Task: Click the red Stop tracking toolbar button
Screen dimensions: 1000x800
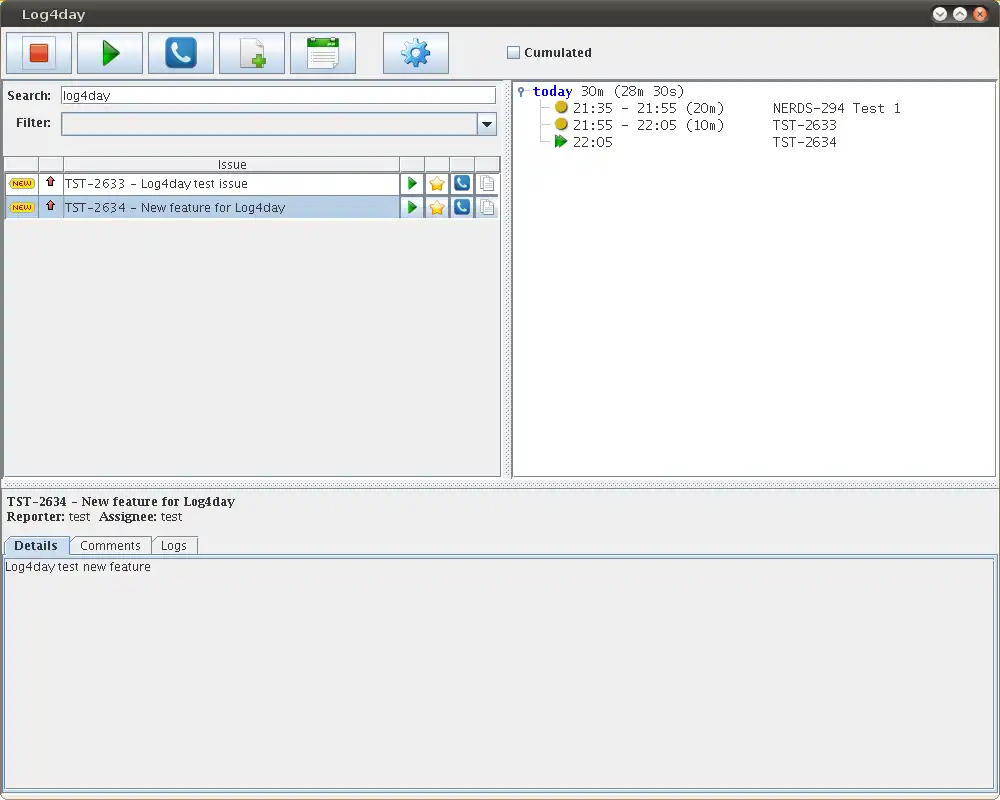Action: pyautogui.click(x=39, y=53)
